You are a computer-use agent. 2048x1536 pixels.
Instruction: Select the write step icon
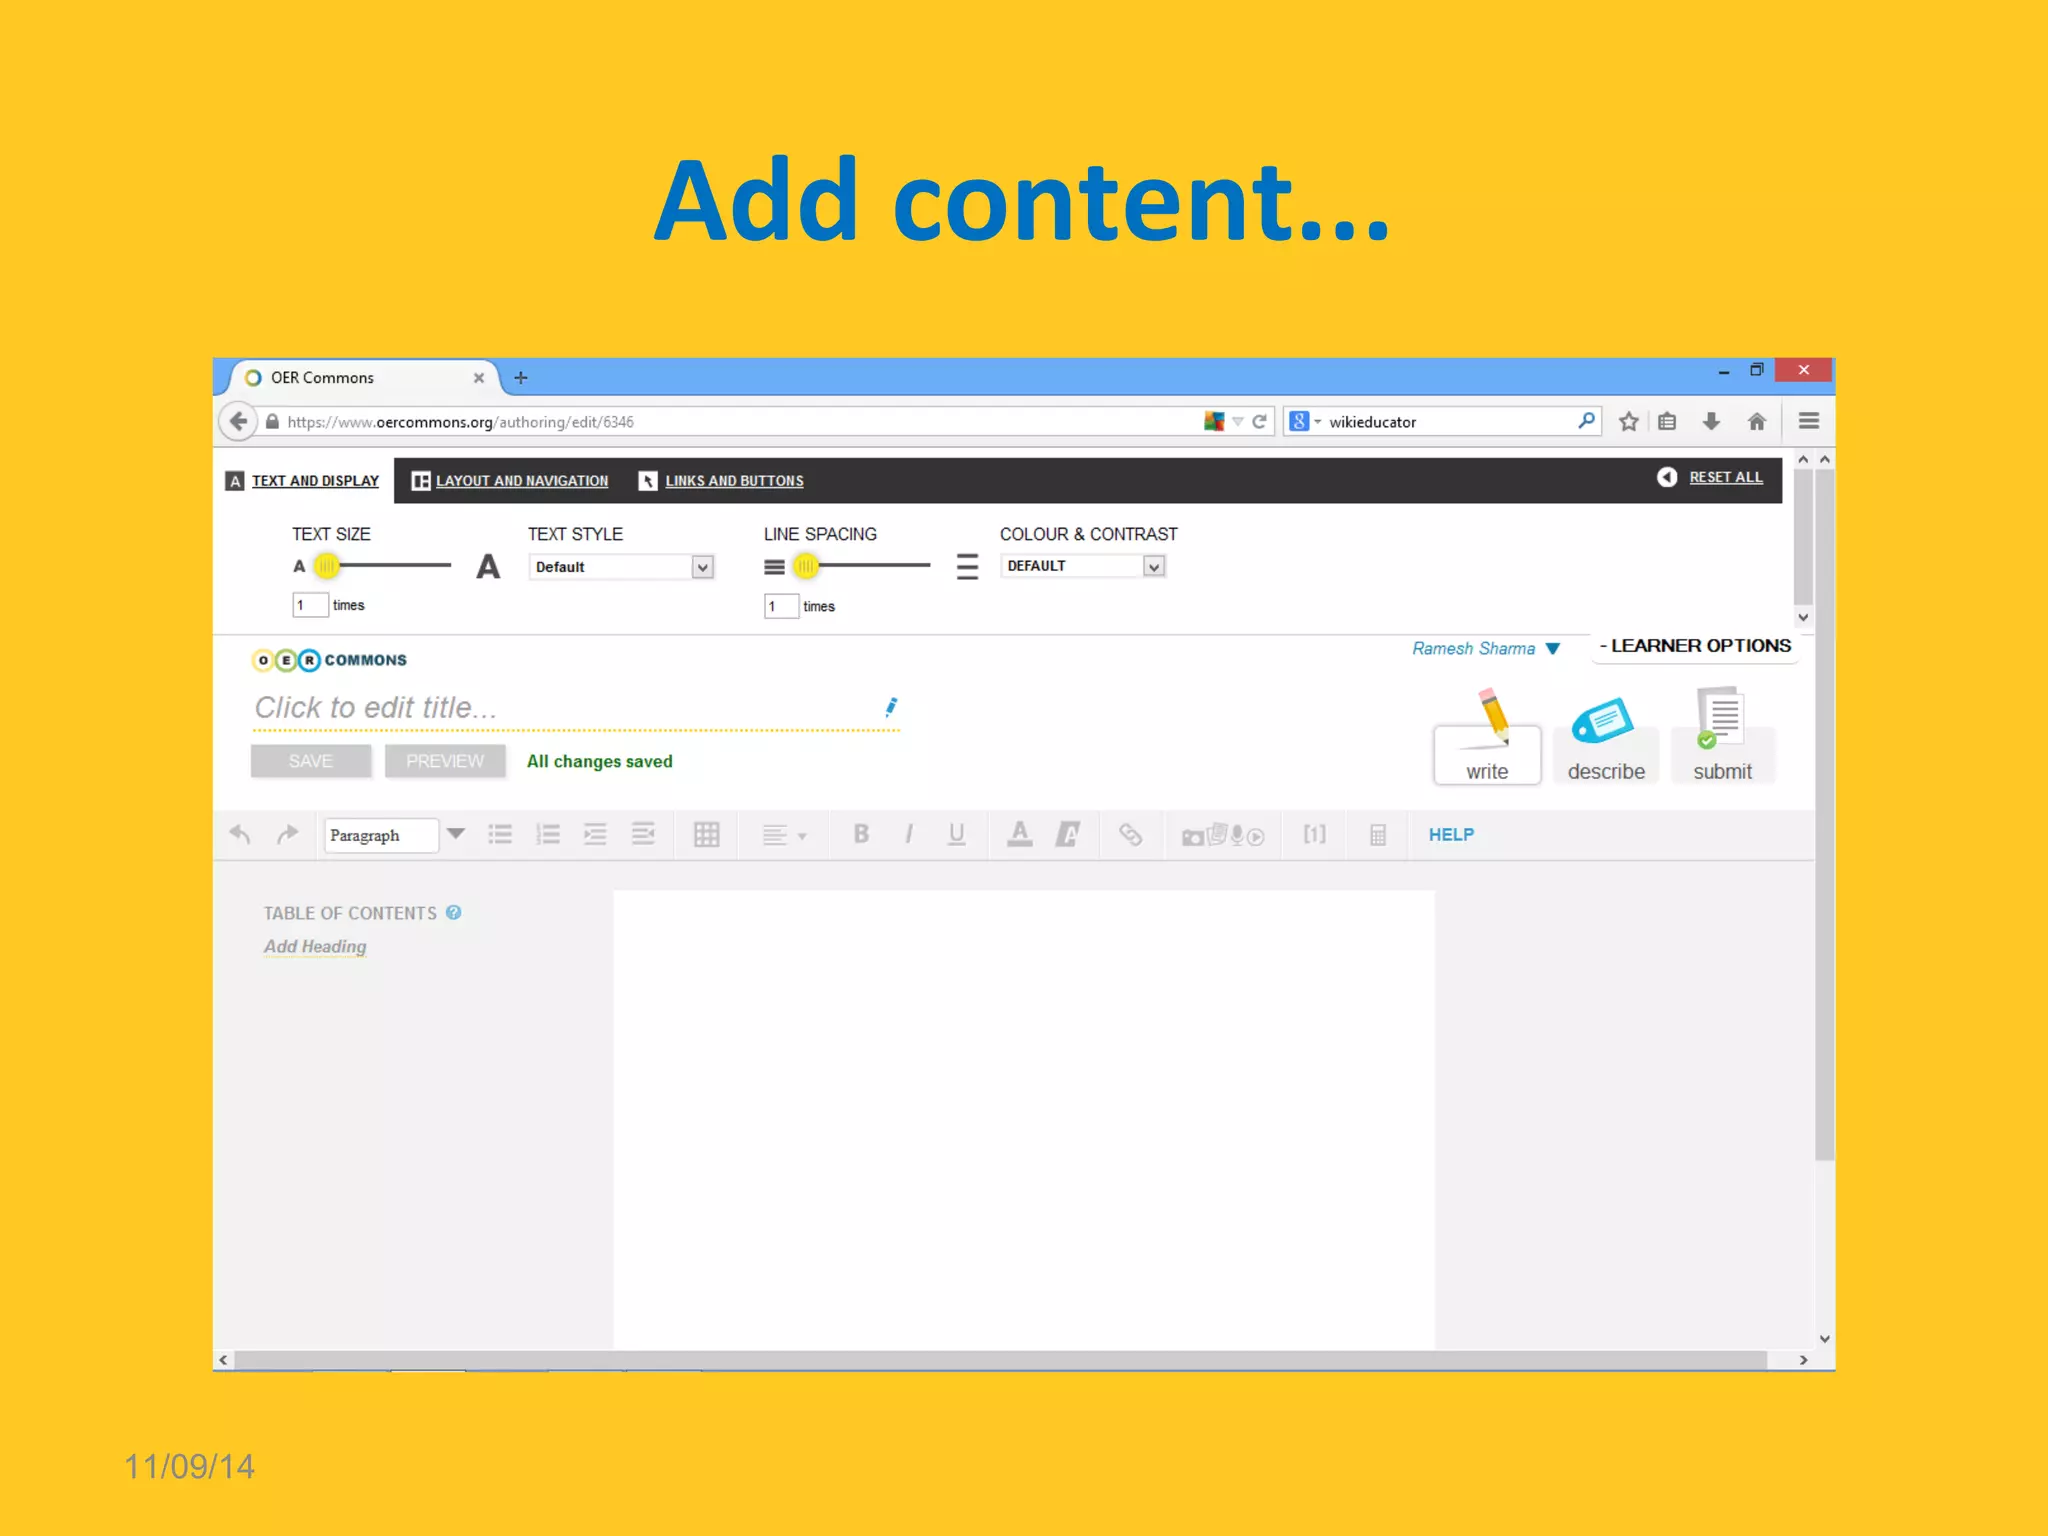point(1487,736)
